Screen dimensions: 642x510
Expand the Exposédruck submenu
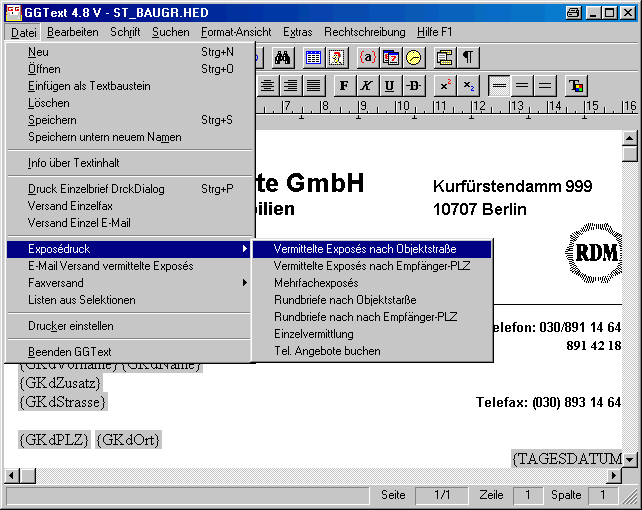point(129,249)
